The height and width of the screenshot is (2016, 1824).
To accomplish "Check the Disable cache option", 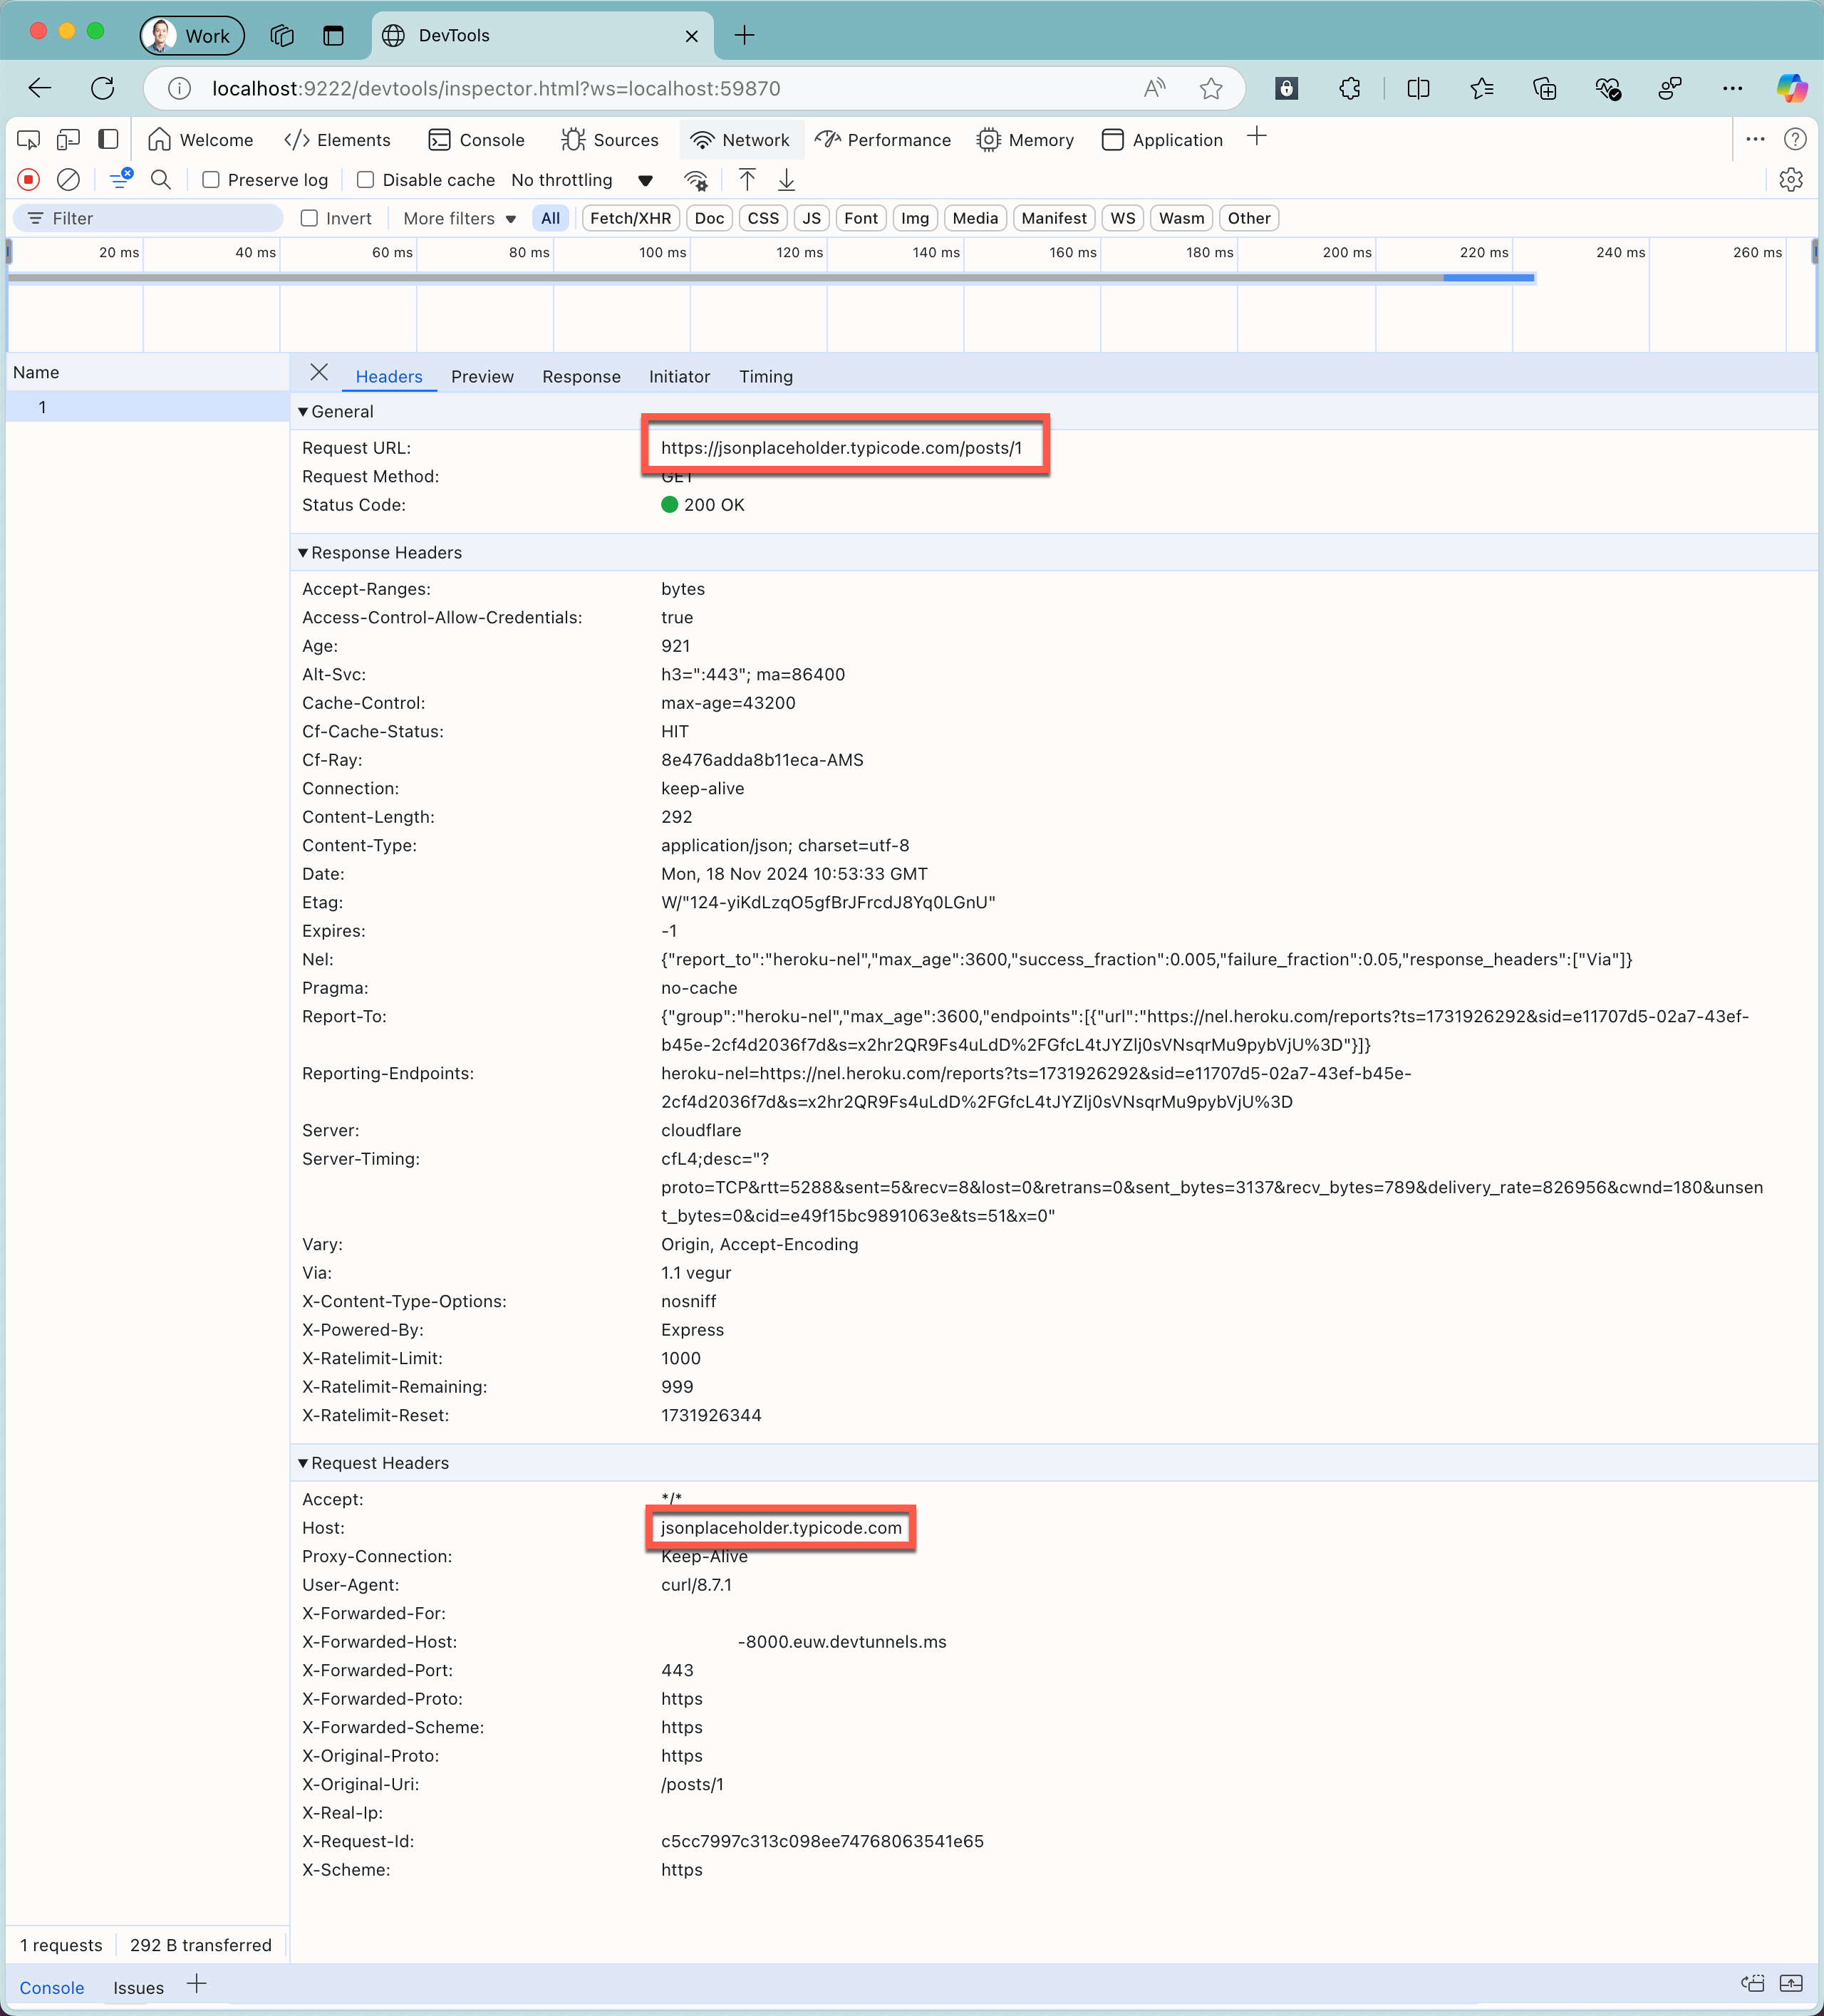I will pos(366,180).
